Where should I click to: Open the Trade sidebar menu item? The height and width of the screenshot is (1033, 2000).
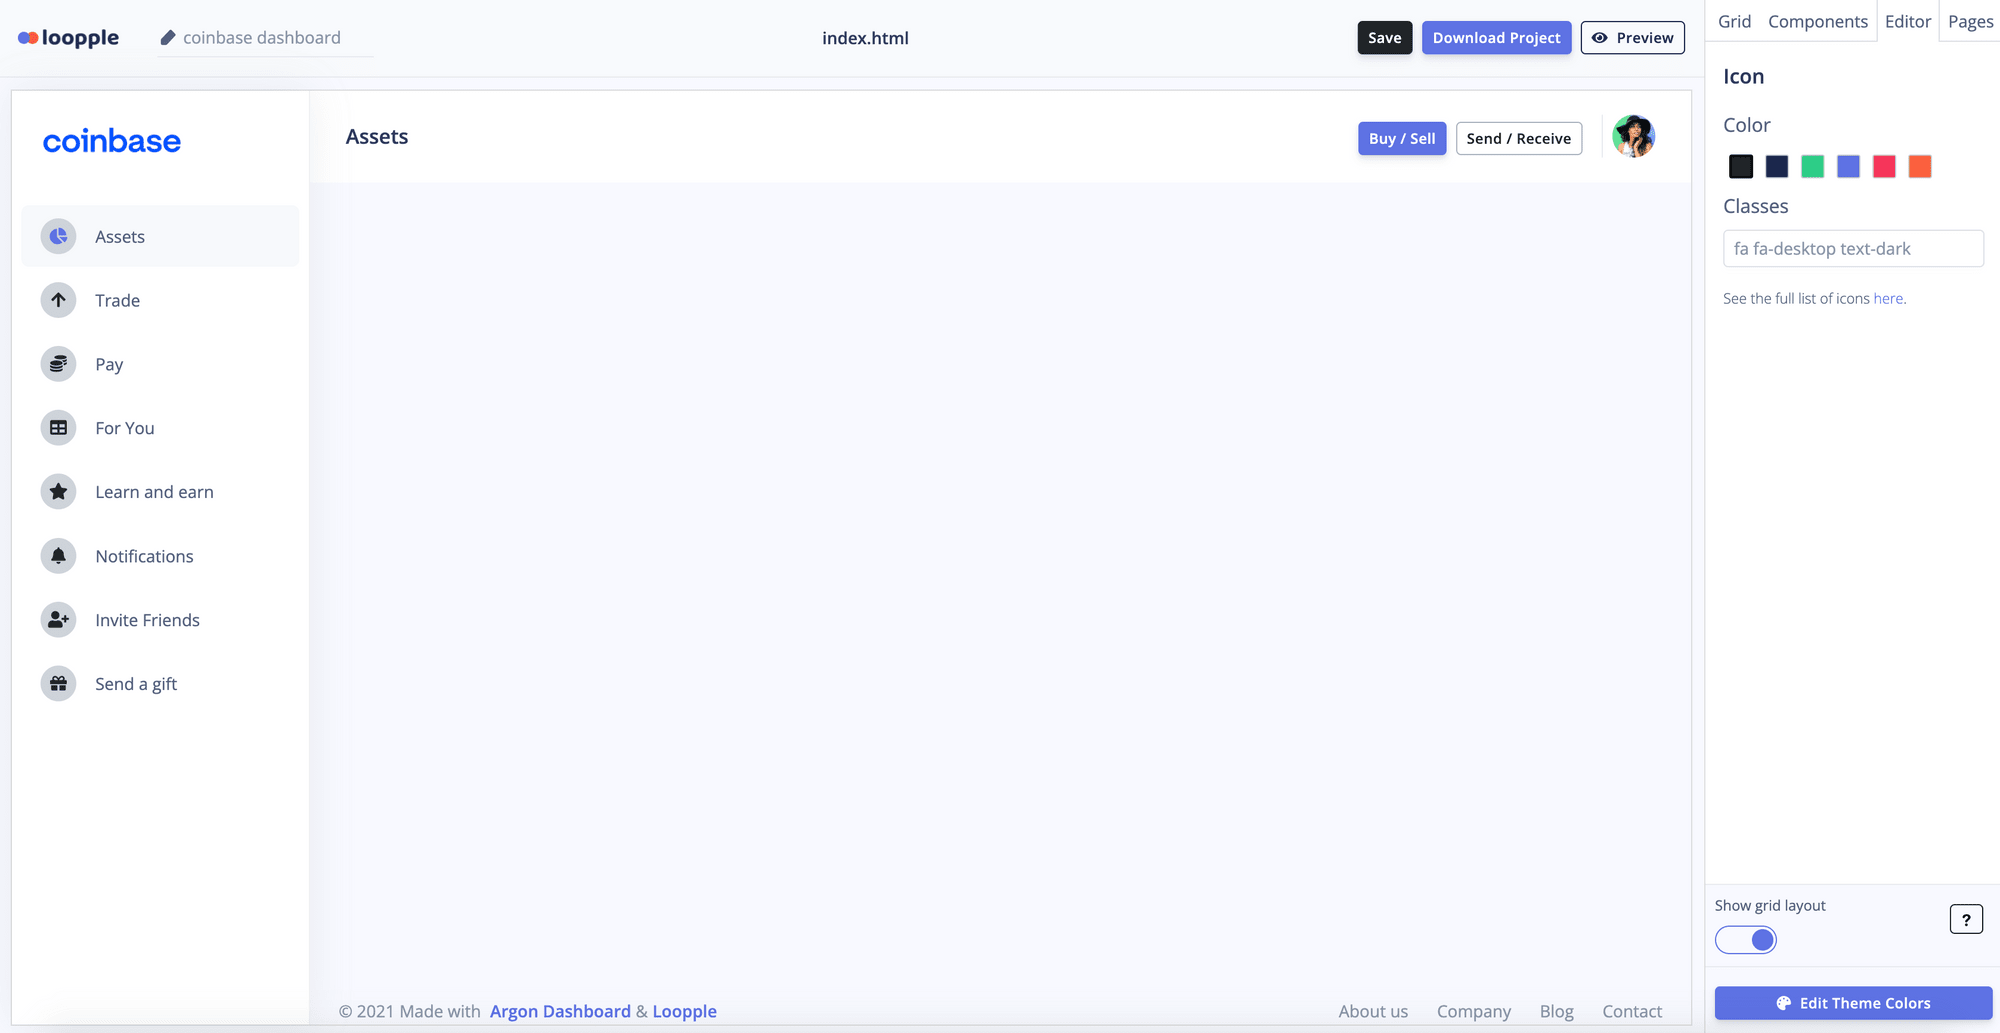pos(160,300)
